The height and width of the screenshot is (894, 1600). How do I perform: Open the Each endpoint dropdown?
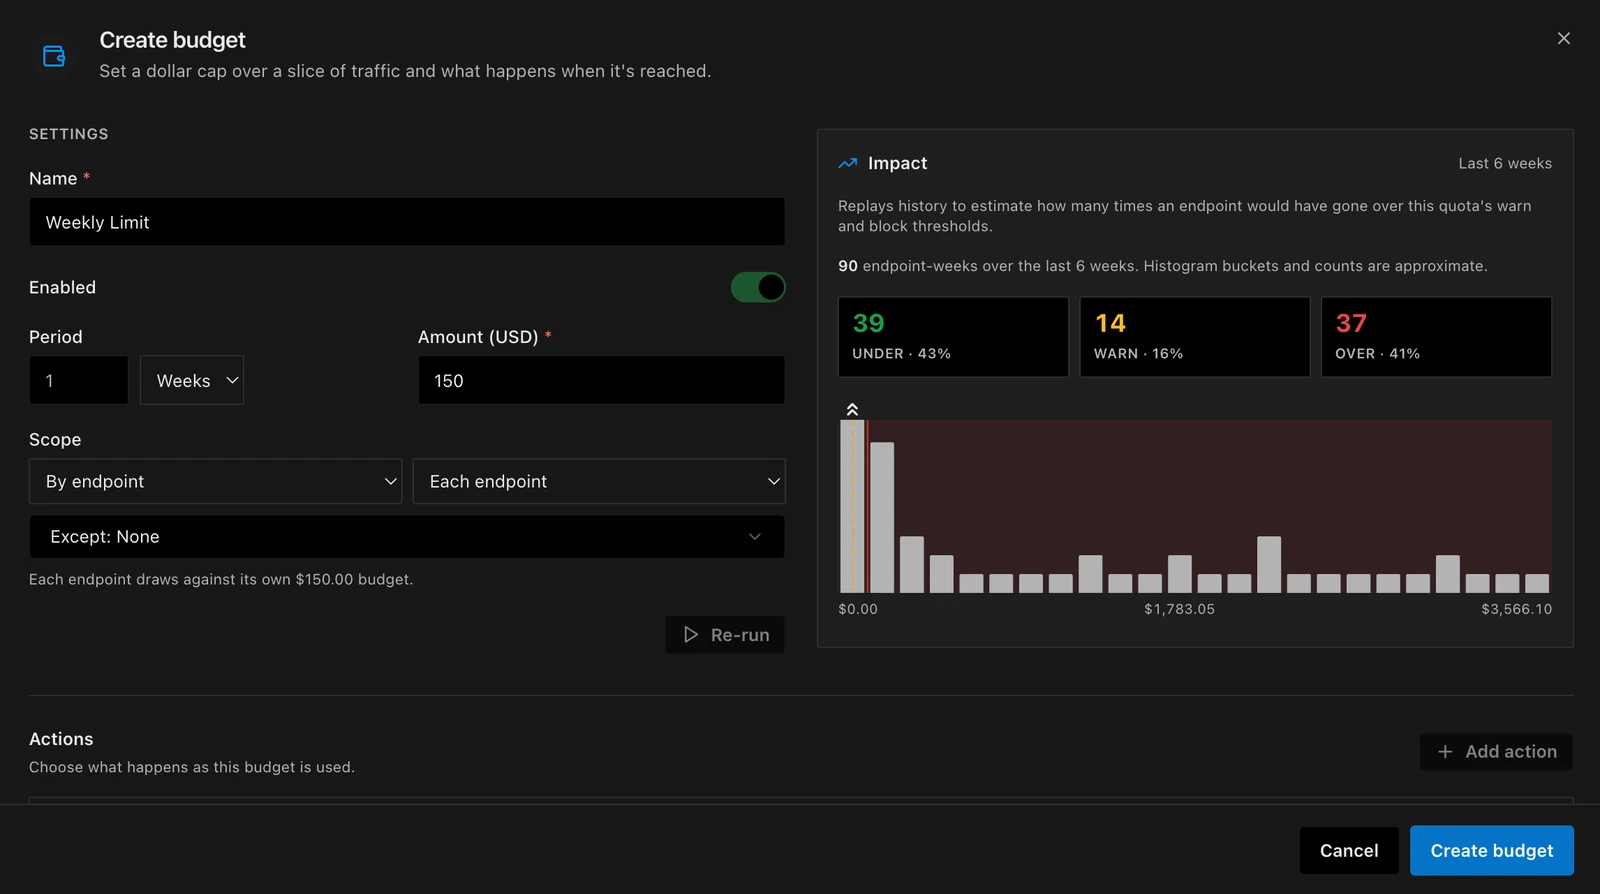pyautogui.click(x=599, y=481)
